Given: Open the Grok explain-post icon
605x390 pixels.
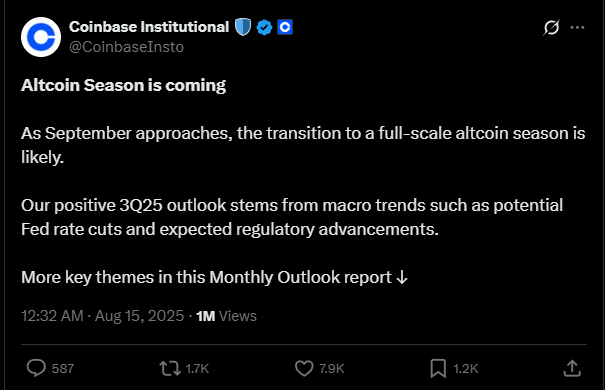Looking at the screenshot, I should (551, 27).
